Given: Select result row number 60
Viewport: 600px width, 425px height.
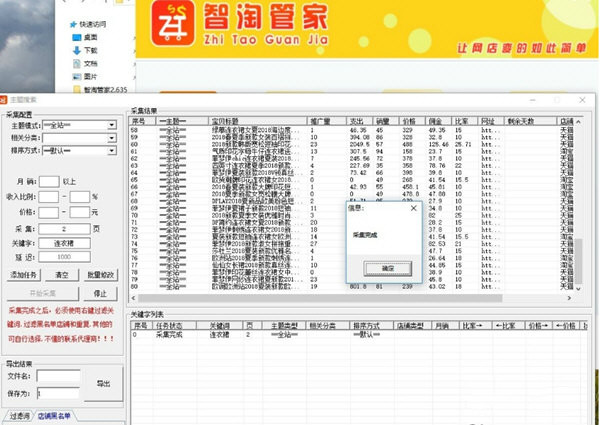Looking at the screenshot, I should (352, 145).
